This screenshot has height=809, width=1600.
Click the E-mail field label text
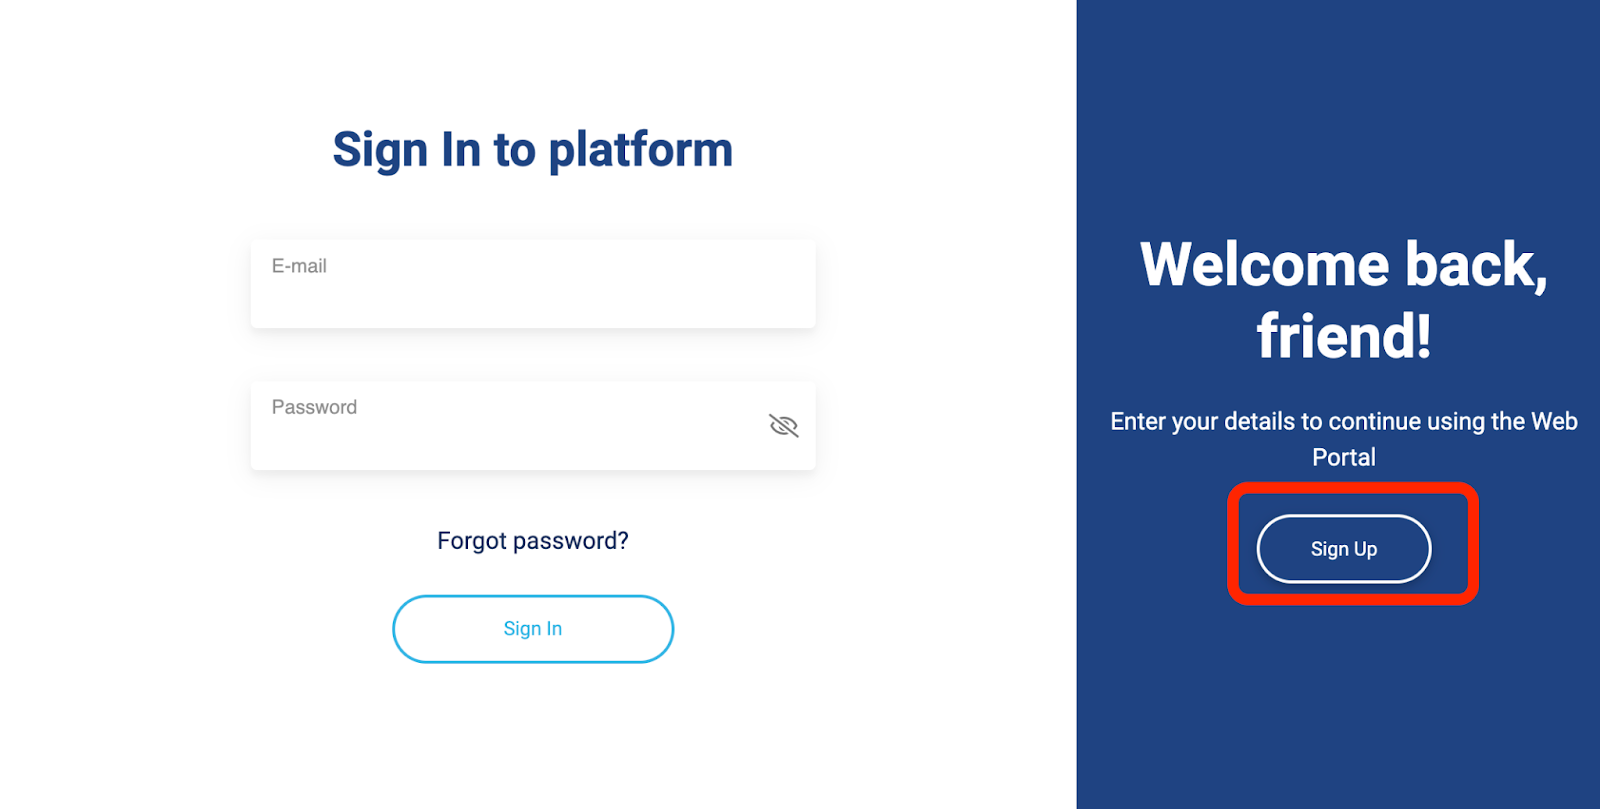tap(299, 266)
